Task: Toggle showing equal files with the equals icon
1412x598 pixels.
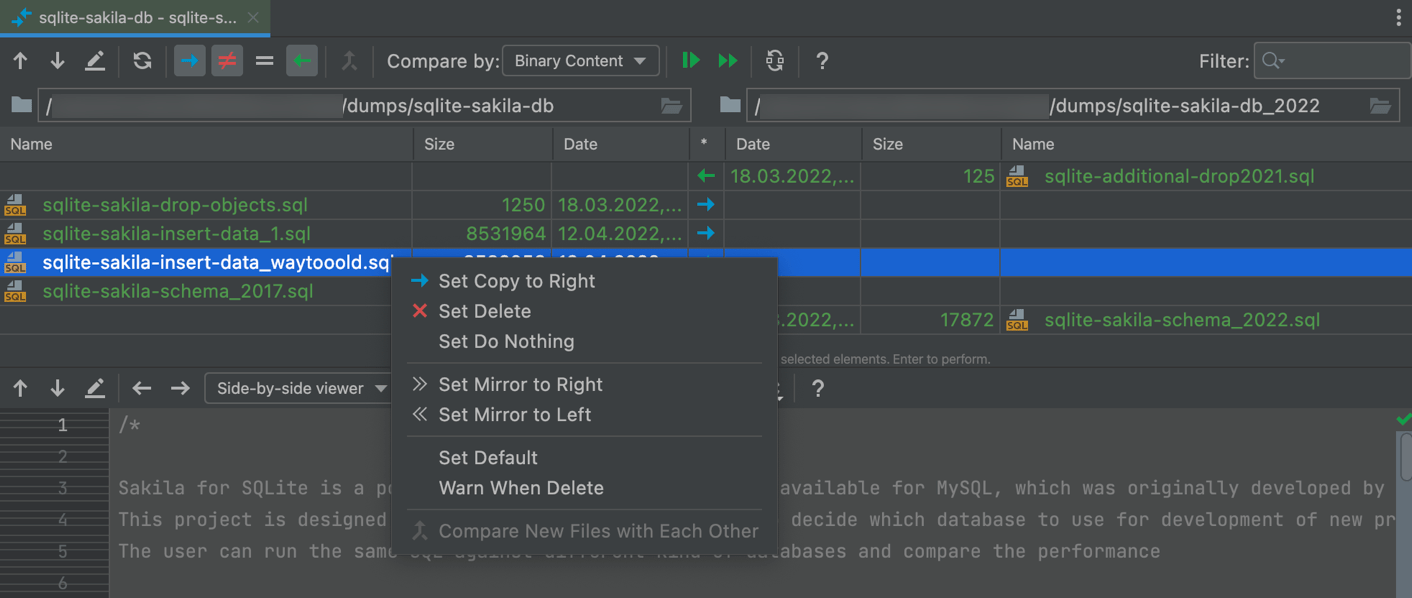Action: coord(264,60)
